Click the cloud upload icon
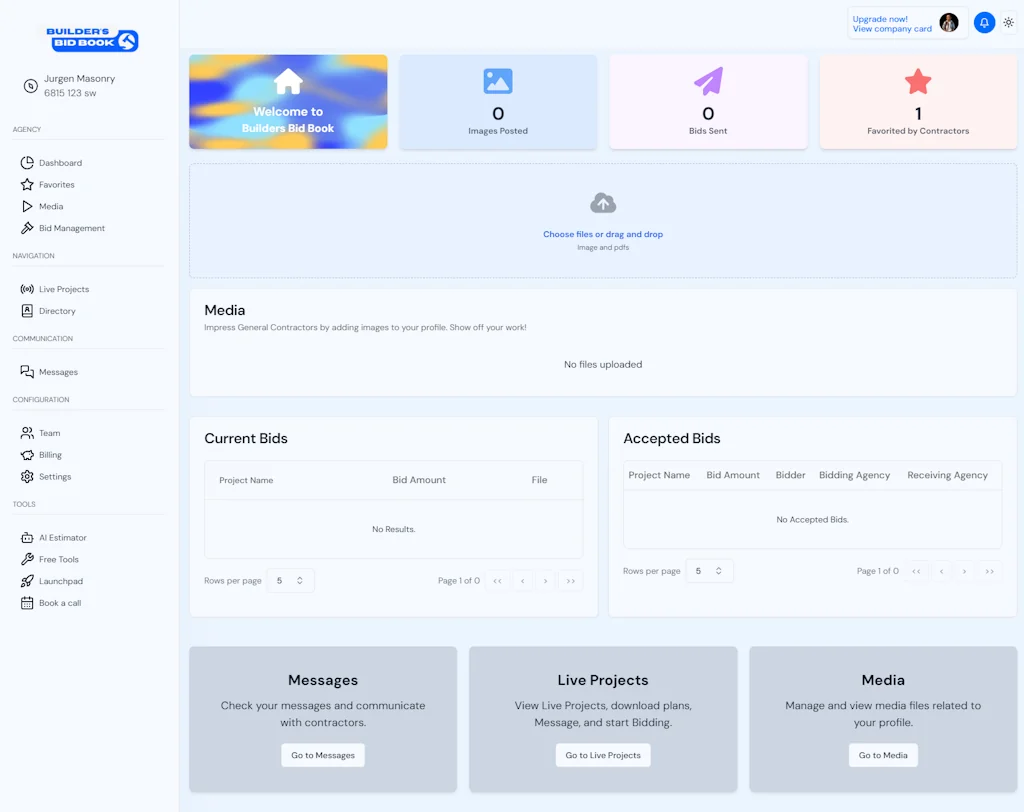 pyautogui.click(x=603, y=204)
